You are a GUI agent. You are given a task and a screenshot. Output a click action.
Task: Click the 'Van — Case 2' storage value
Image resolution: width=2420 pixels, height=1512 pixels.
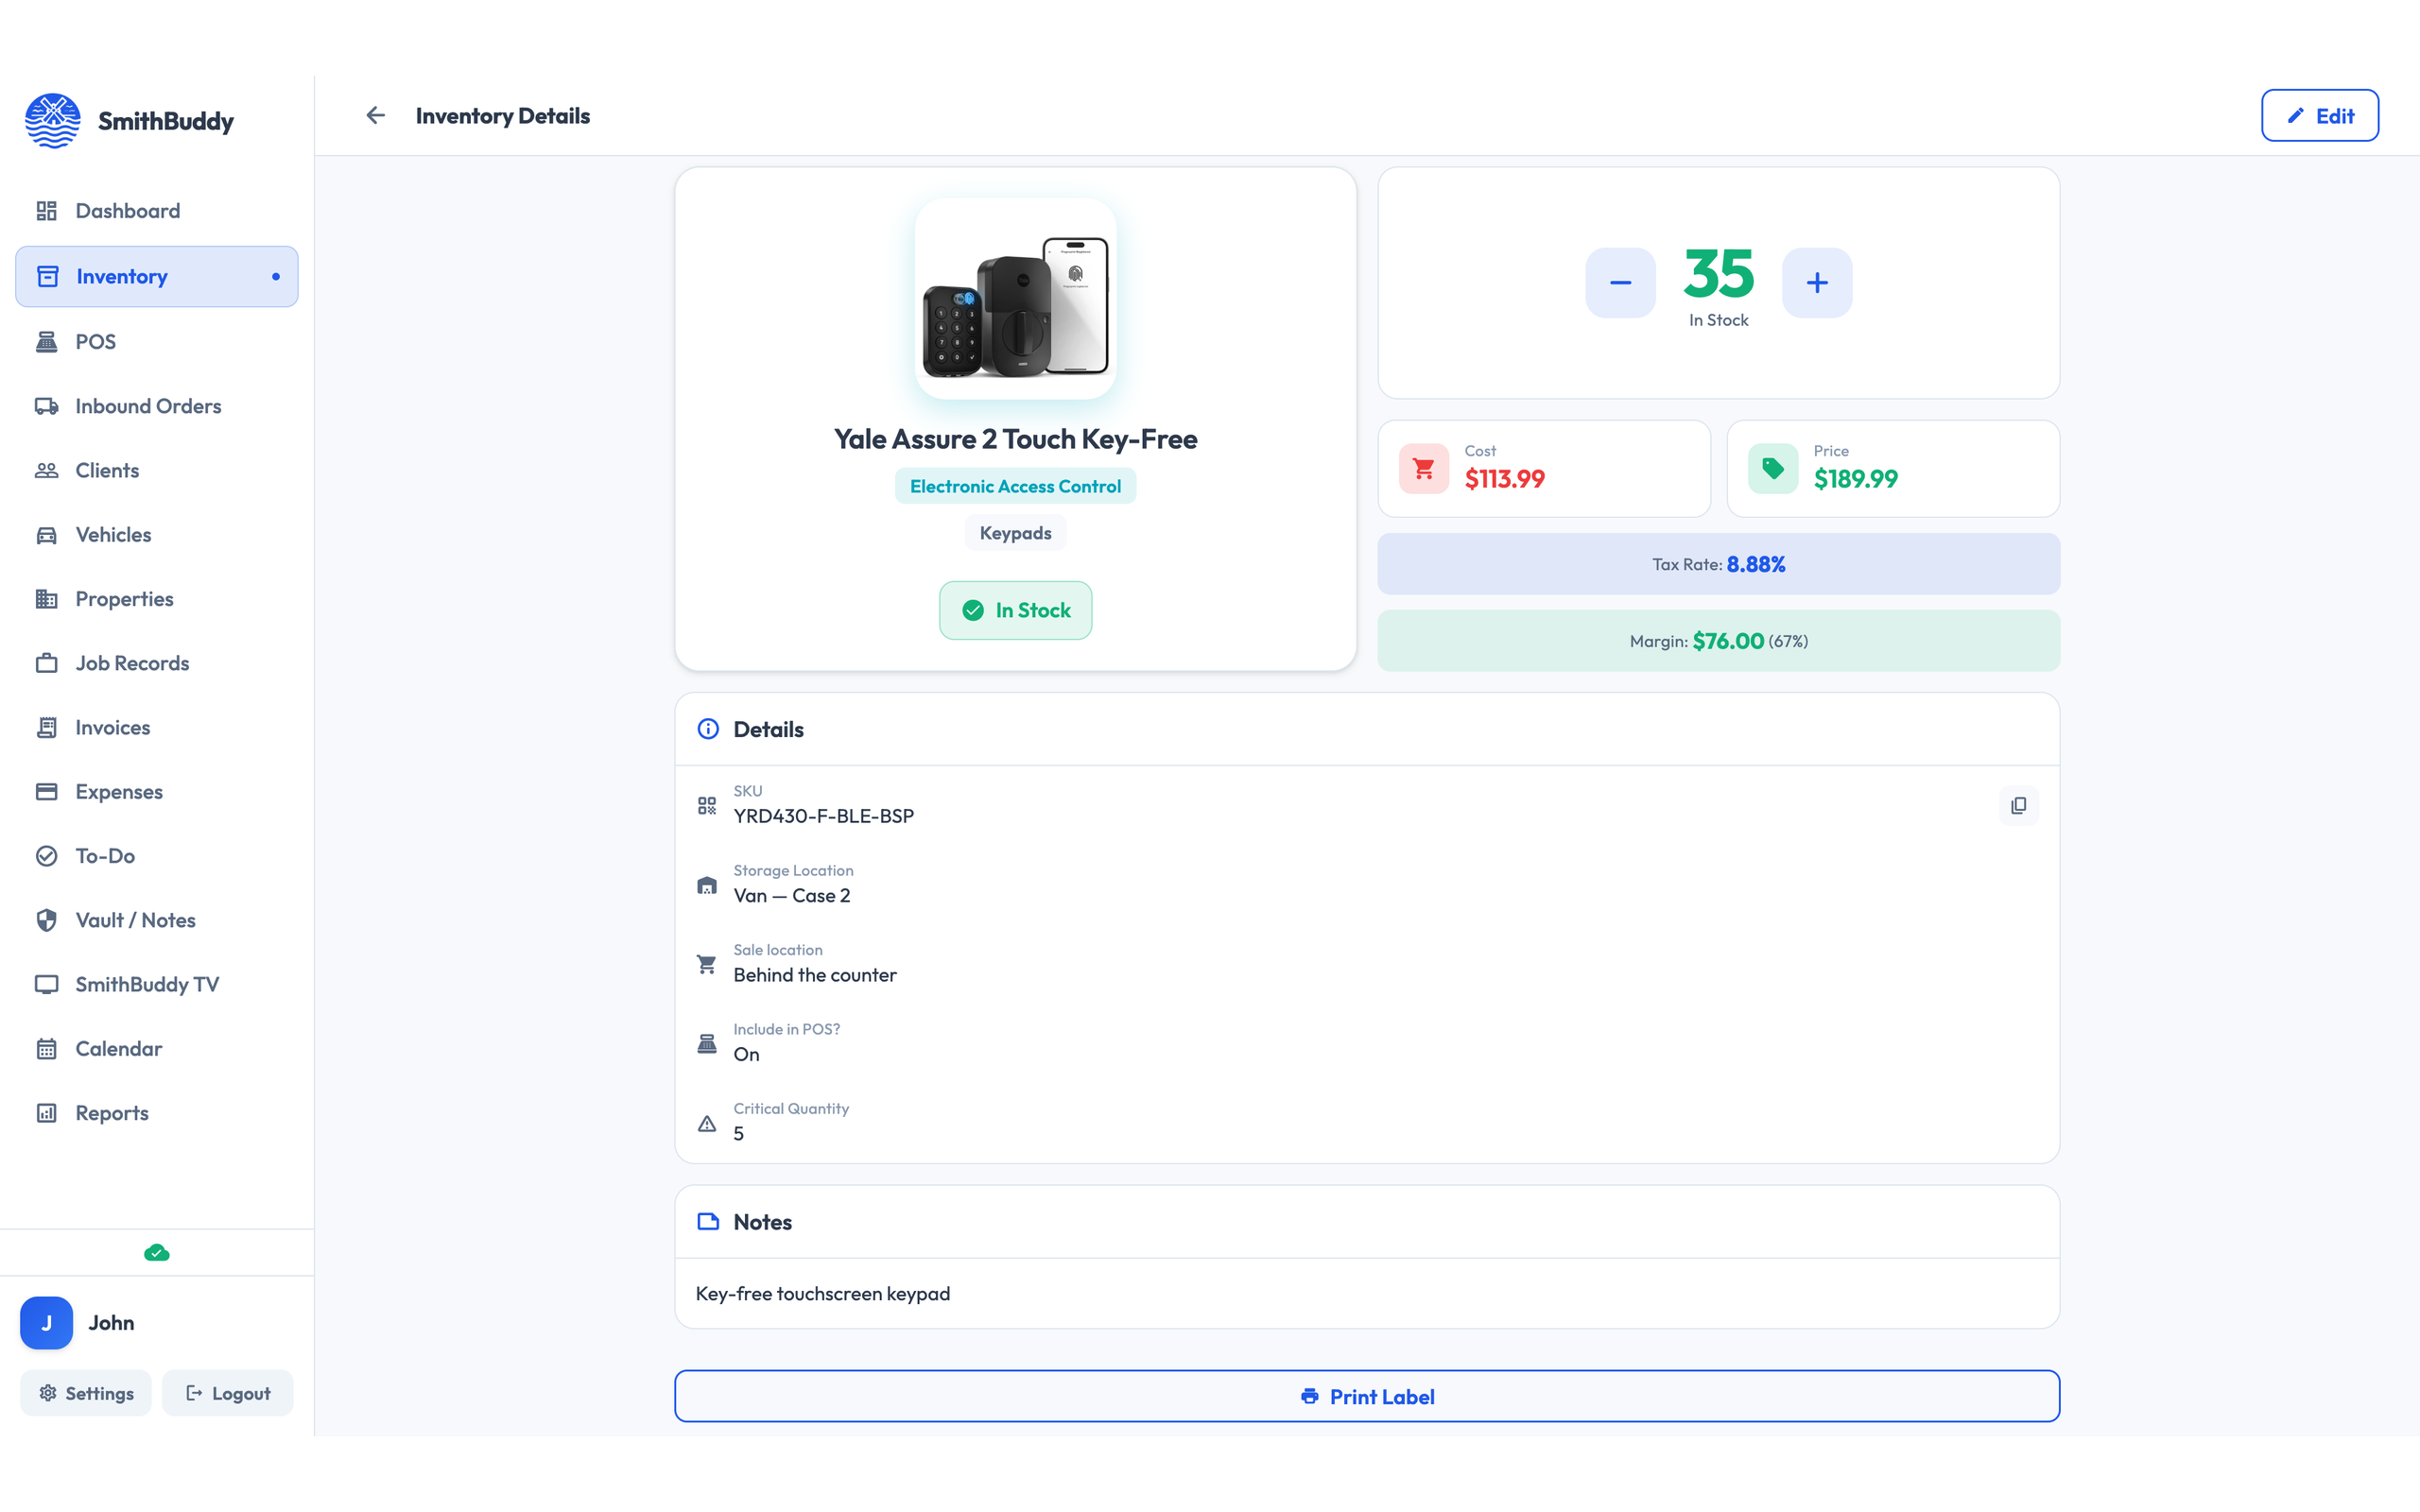coord(791,896)
